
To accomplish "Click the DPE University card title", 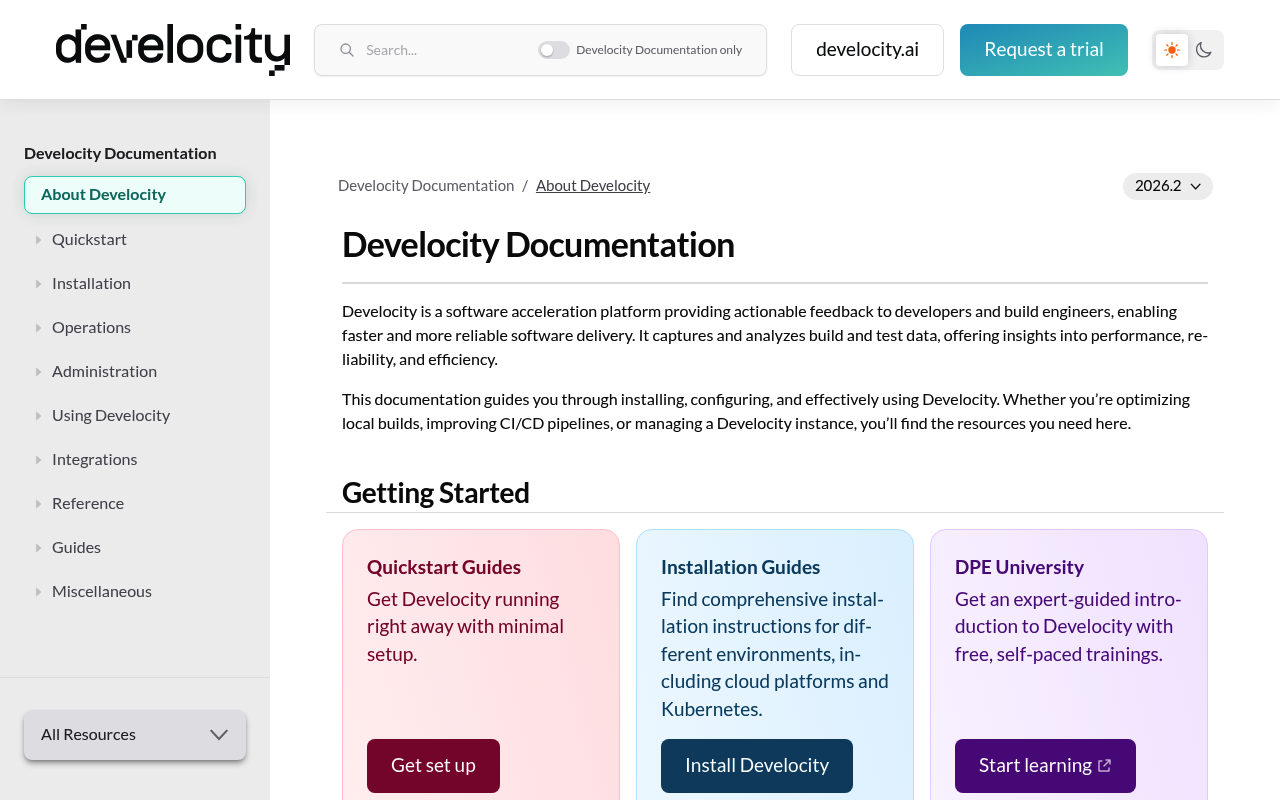I will [x=1019, y=567].
